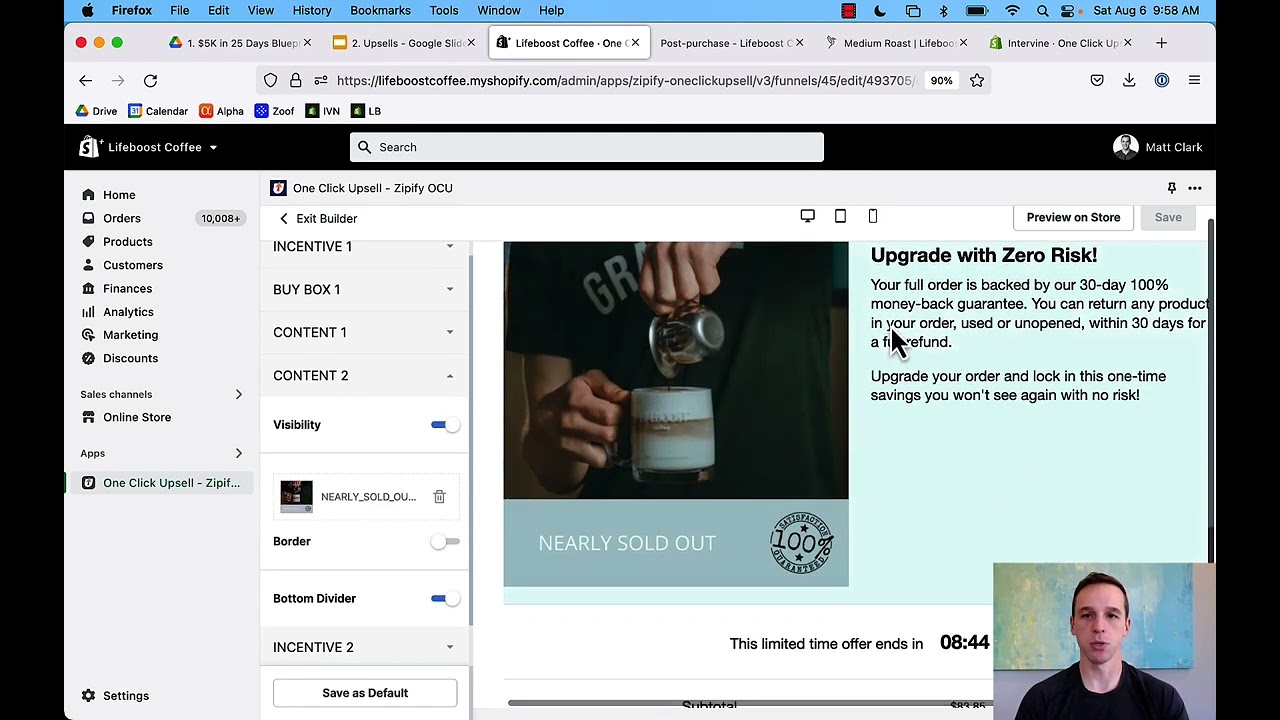1280x720 pixels.
Task: Open Drive bookmark
Action: 96,111
